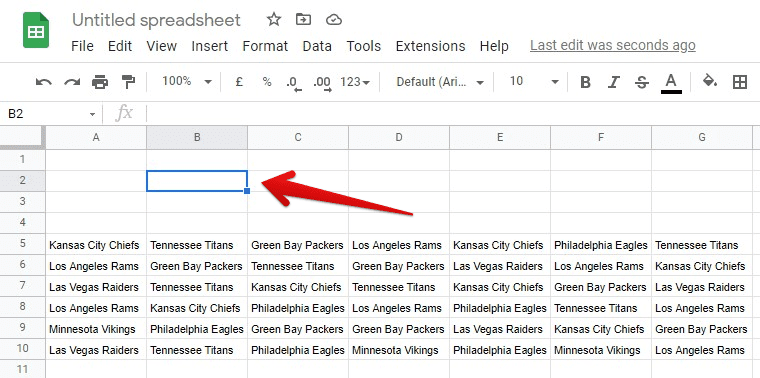This screenshot has height=378, width=760.
Task: Click cell E6 Las Vegas Raiders
Action: [500, 266]
